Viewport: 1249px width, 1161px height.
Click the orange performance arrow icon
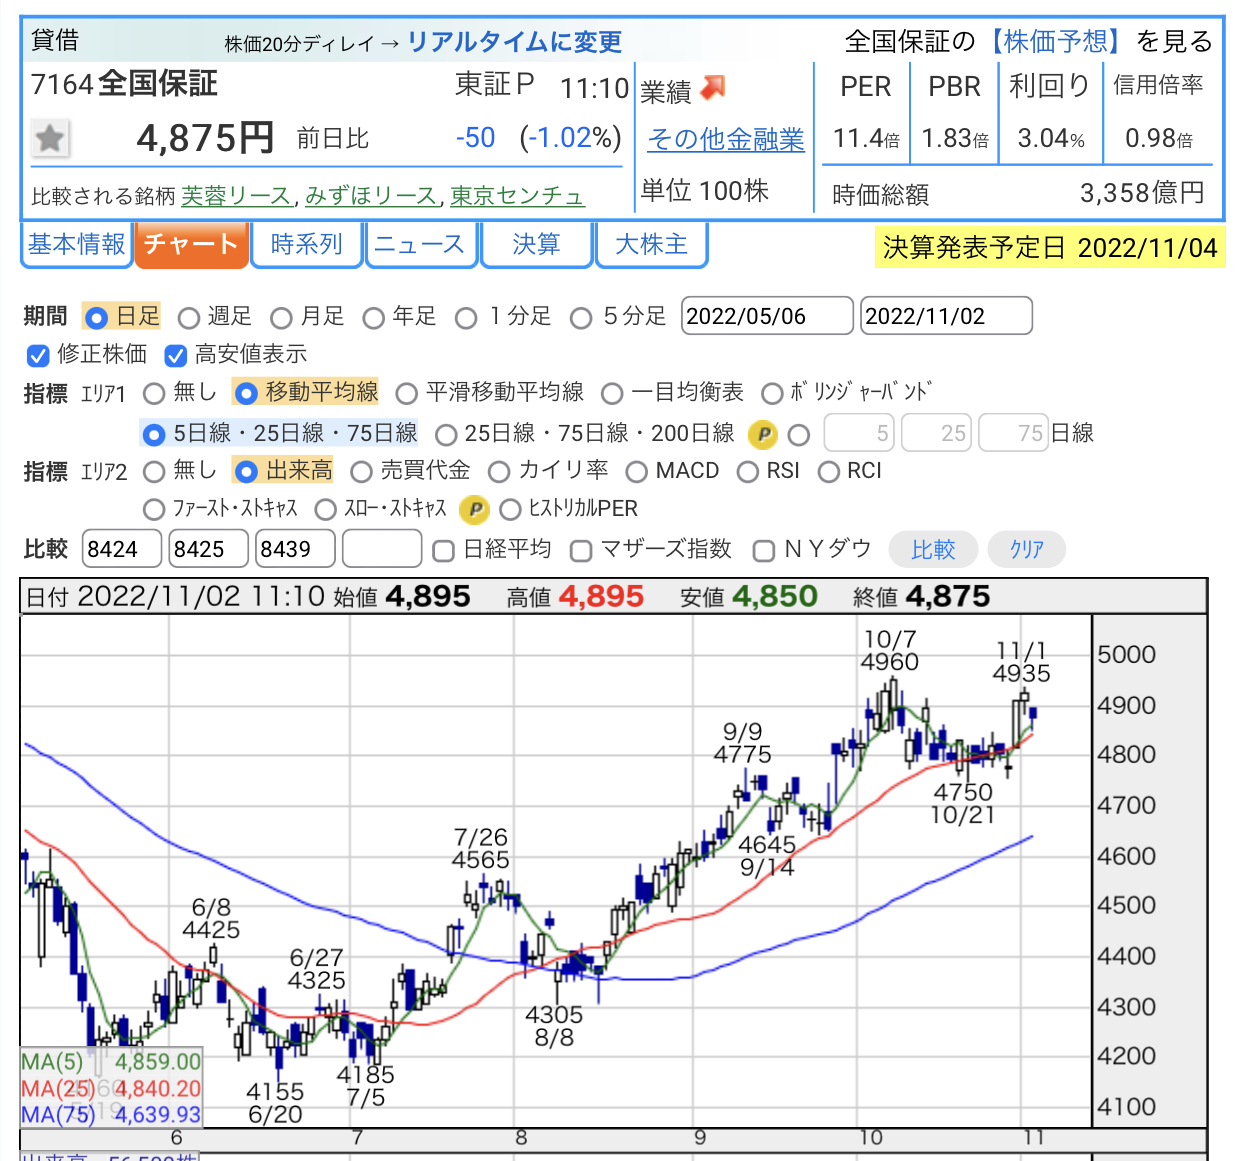tap(712, 89)
